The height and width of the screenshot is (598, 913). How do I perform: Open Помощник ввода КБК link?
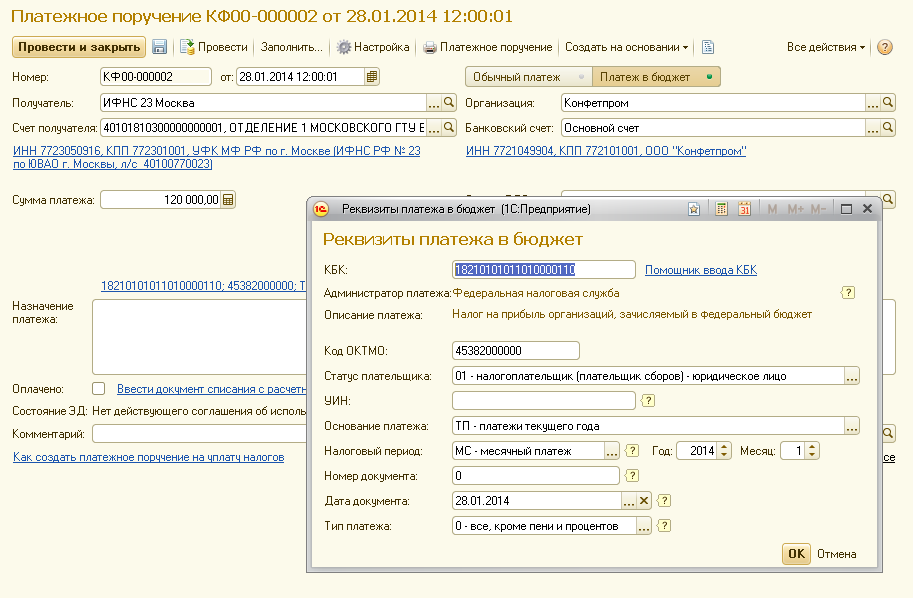tap(701, 270)
